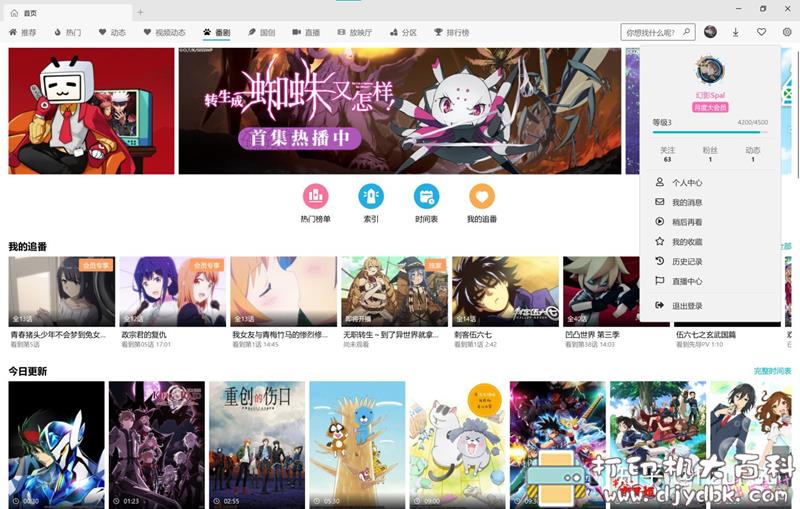
Task: Click the star icon for 我的收藏
Action: [x=660, y=241]
